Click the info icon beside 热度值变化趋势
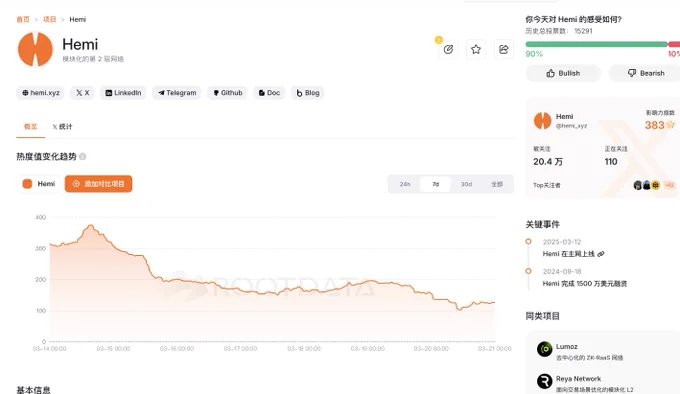Image resolution: width=680 pixels, height=394 pixels. point(82,156)
